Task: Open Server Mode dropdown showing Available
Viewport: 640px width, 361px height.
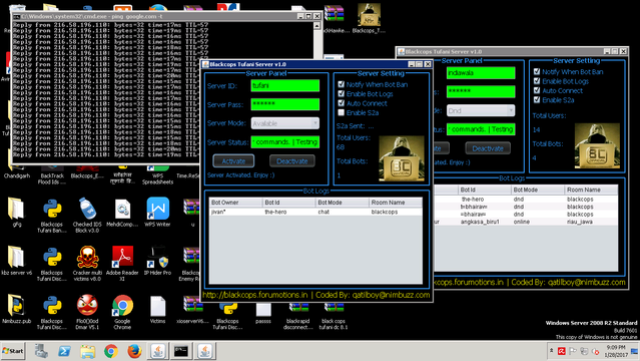Action: click(285, 123)
